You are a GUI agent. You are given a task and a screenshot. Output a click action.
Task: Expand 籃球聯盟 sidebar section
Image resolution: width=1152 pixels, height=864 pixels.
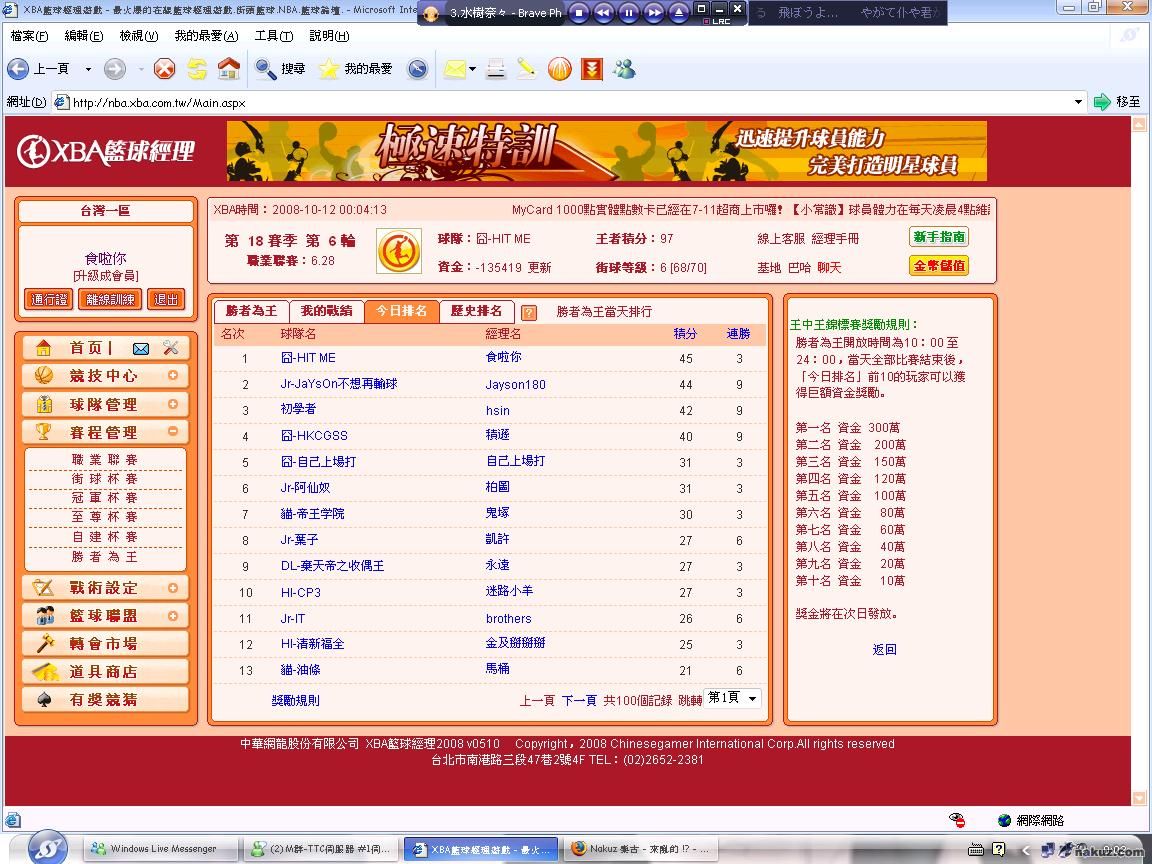(173, 616)
